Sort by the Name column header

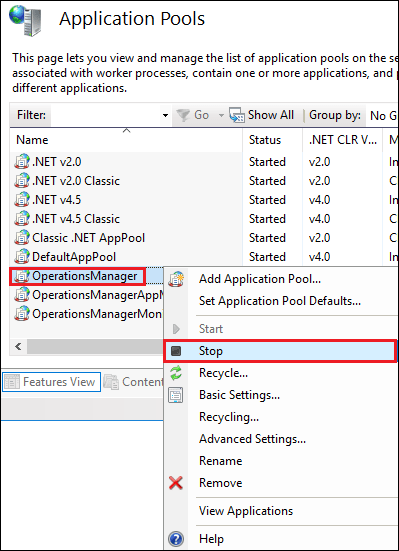126,140
